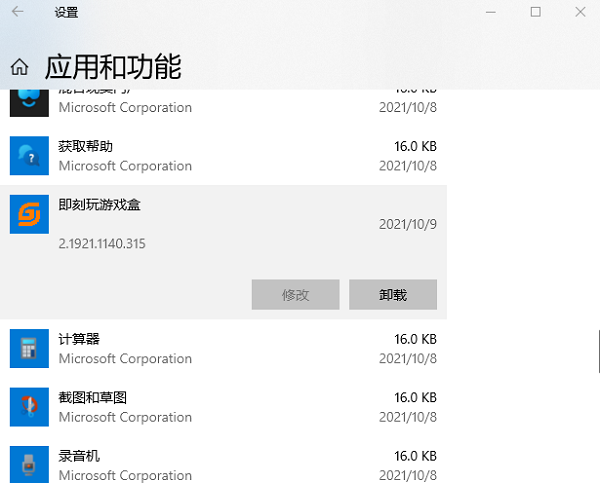Click 16.0 KB size of 截图和草图
Screen dimensions: 600x483
[x=416, y=398]
